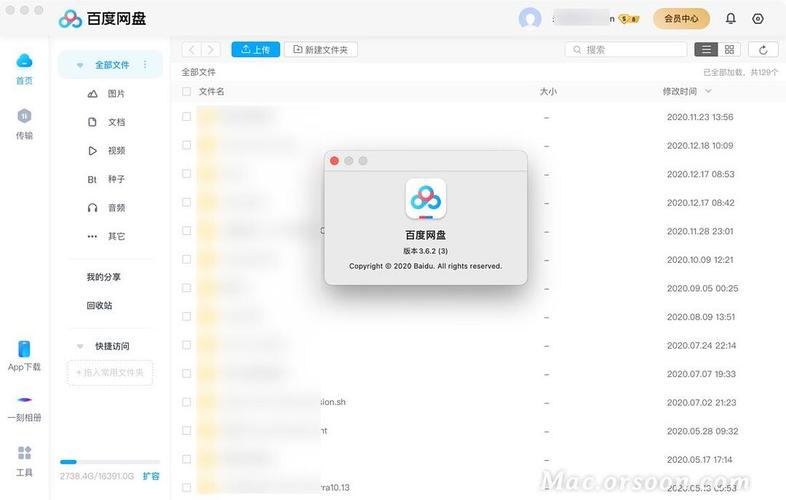Image resolution: width=786 pixels, height=500 pixels.
Task: Click the 百度网盘 logo at top
Action: [x=103, y=19]
